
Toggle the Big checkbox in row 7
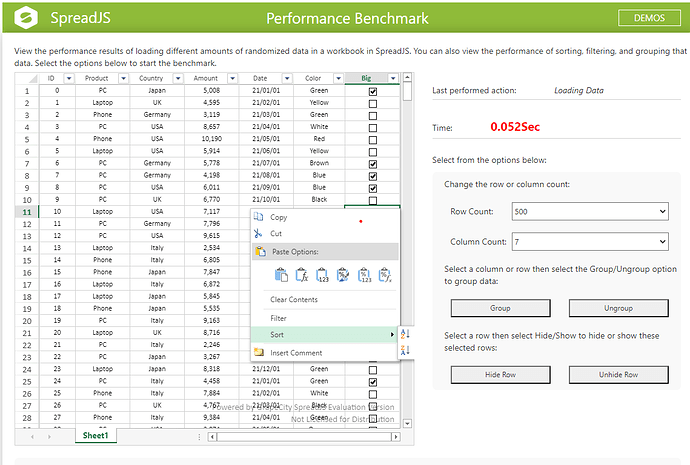(373, 164)
